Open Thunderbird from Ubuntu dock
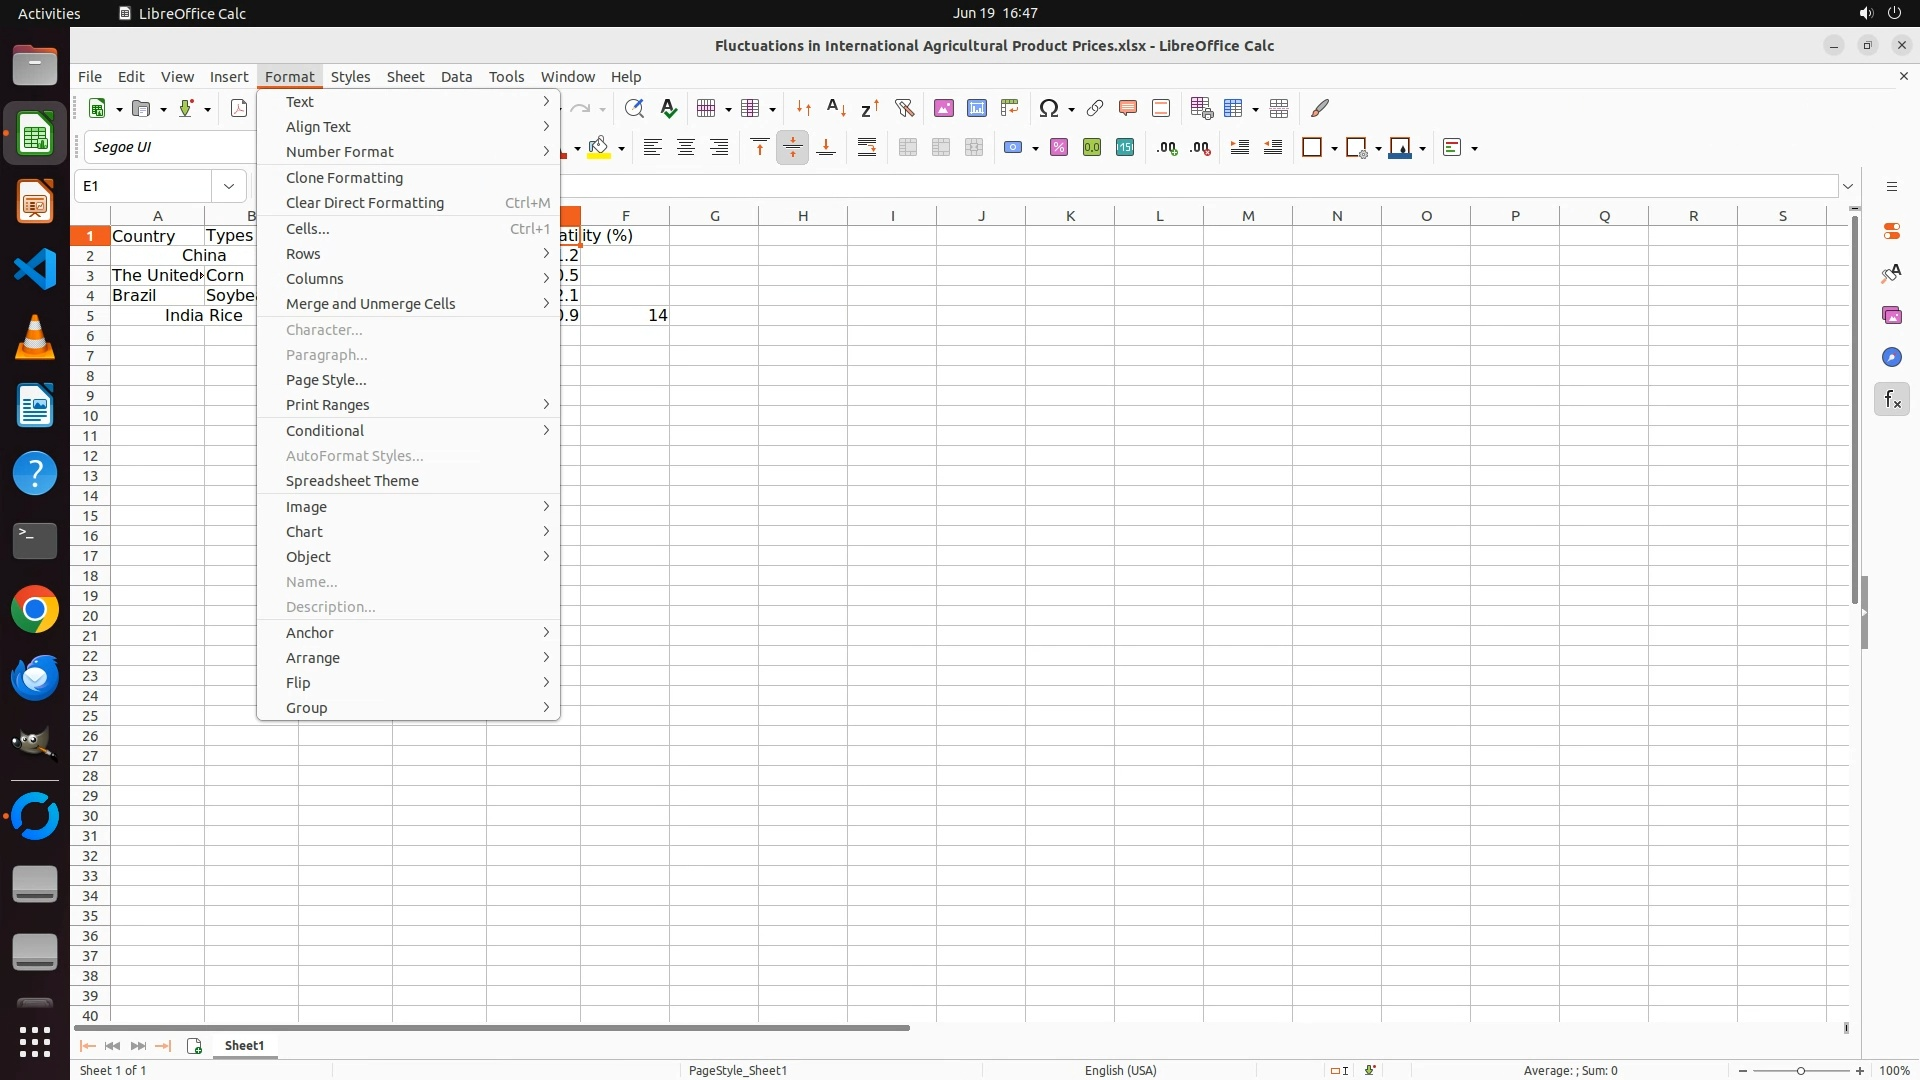The image size is (1920, 1080). click(x=35, y=678)
